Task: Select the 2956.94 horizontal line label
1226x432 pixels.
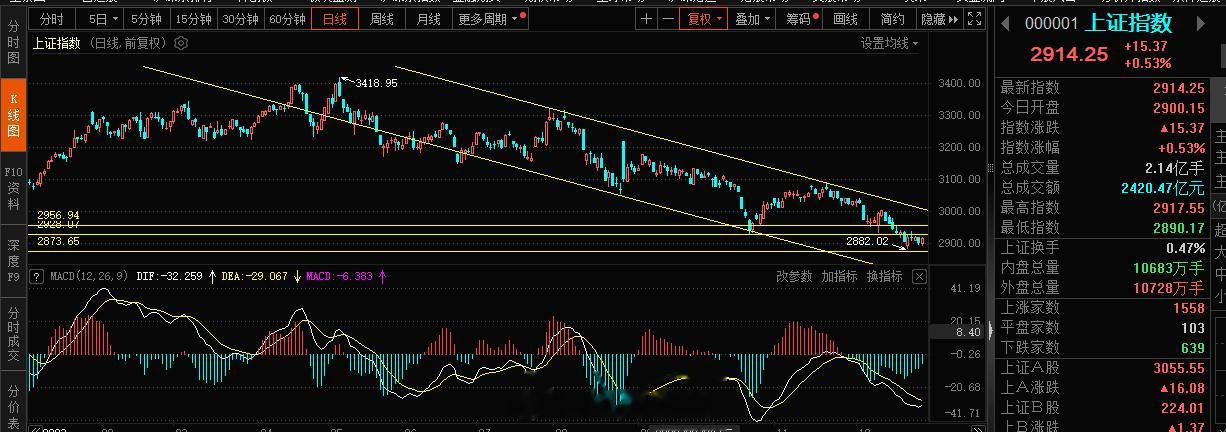Action: [58, 215]
